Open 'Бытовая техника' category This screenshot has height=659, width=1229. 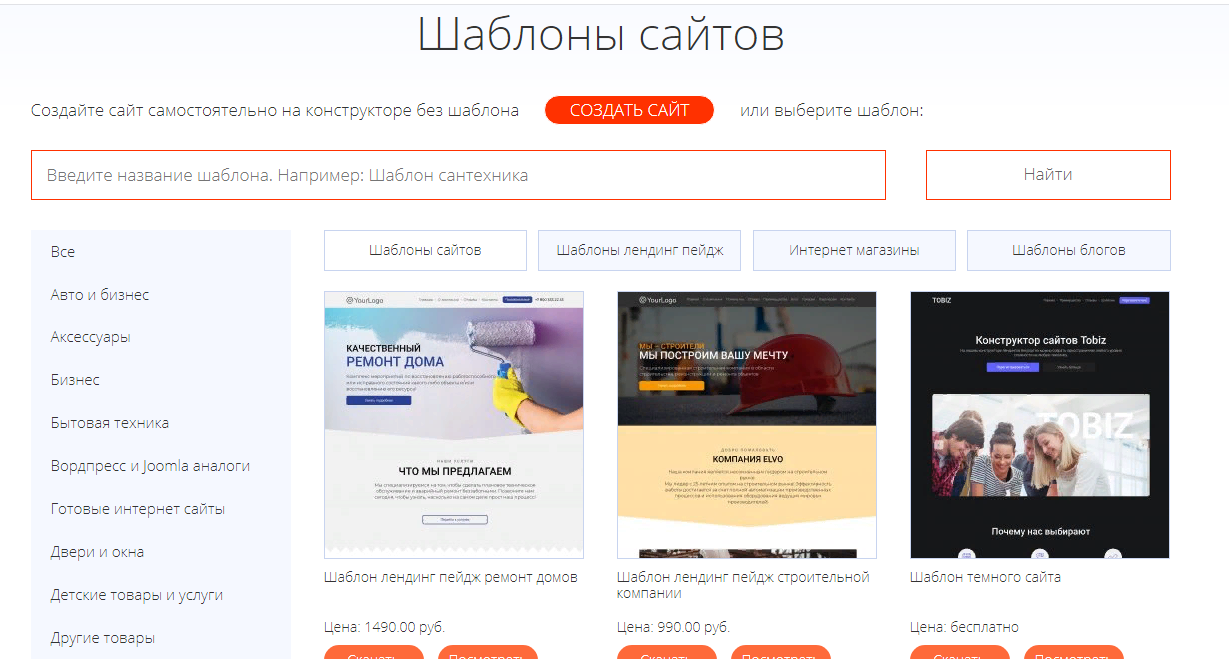110,423
